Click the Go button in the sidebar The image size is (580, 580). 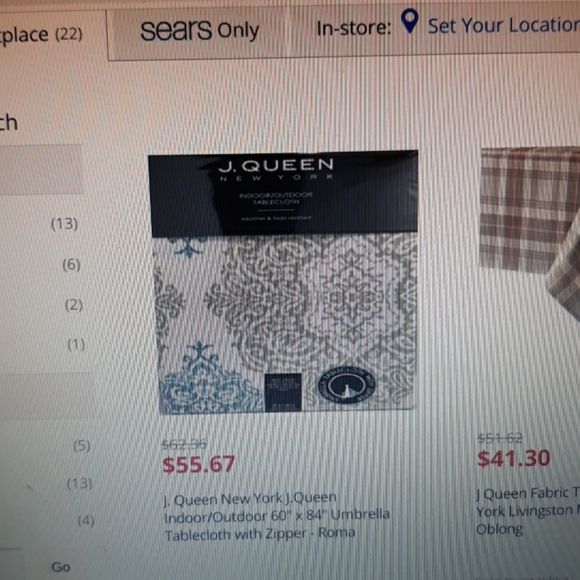click(61, 567)
